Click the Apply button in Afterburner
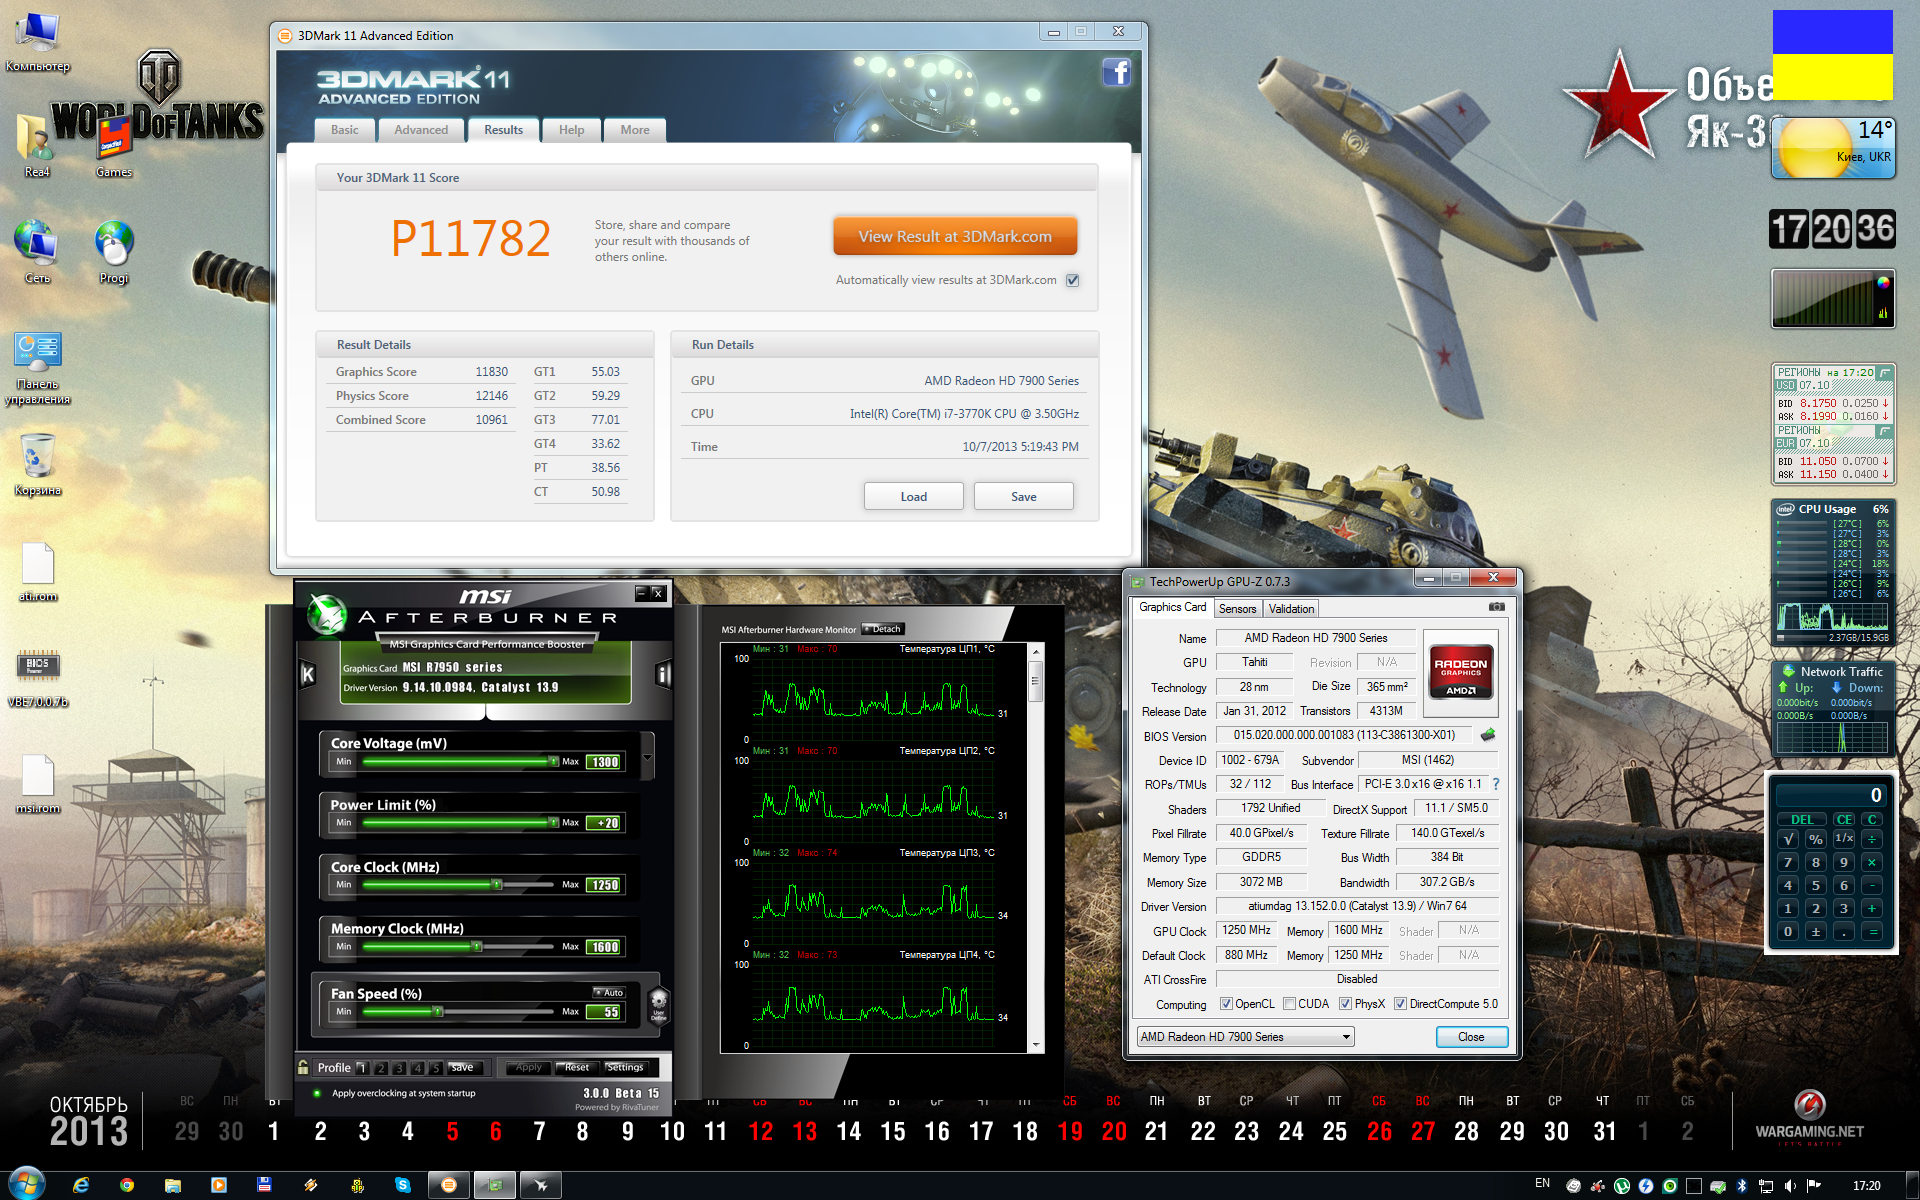 [x=528, y=1067]
